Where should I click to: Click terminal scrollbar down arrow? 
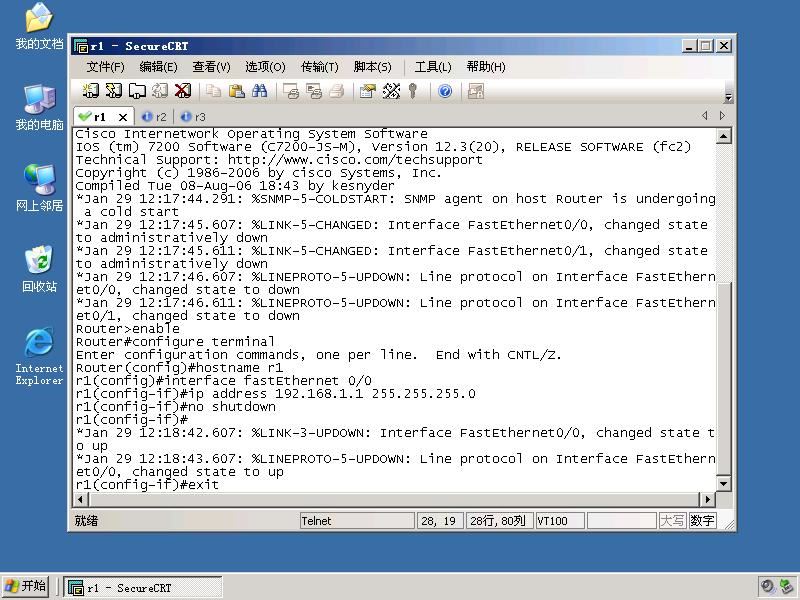723,483
